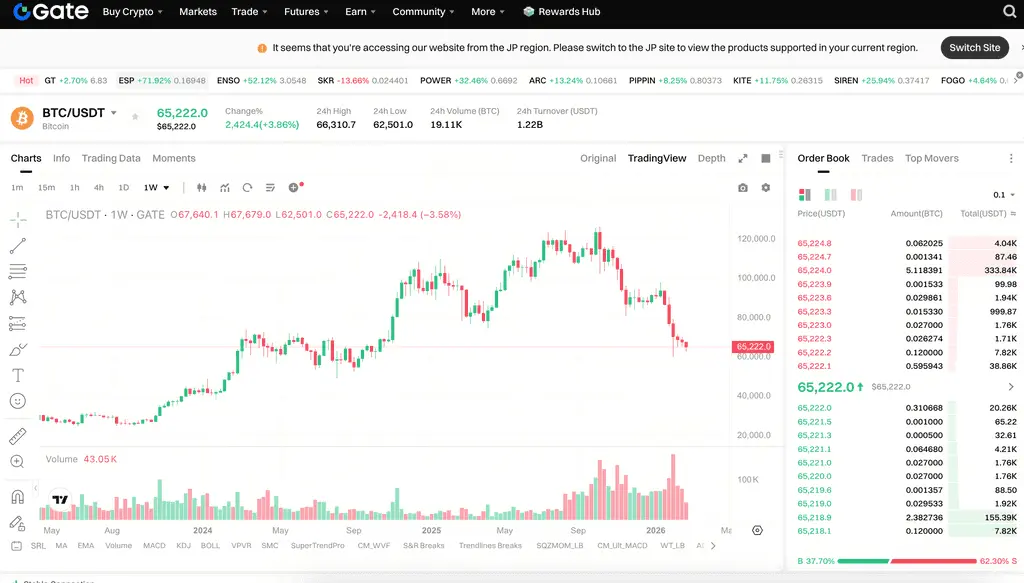Open the emoji sticker tool
This screenshot has width=1024, height=583.
coord(18,401)
